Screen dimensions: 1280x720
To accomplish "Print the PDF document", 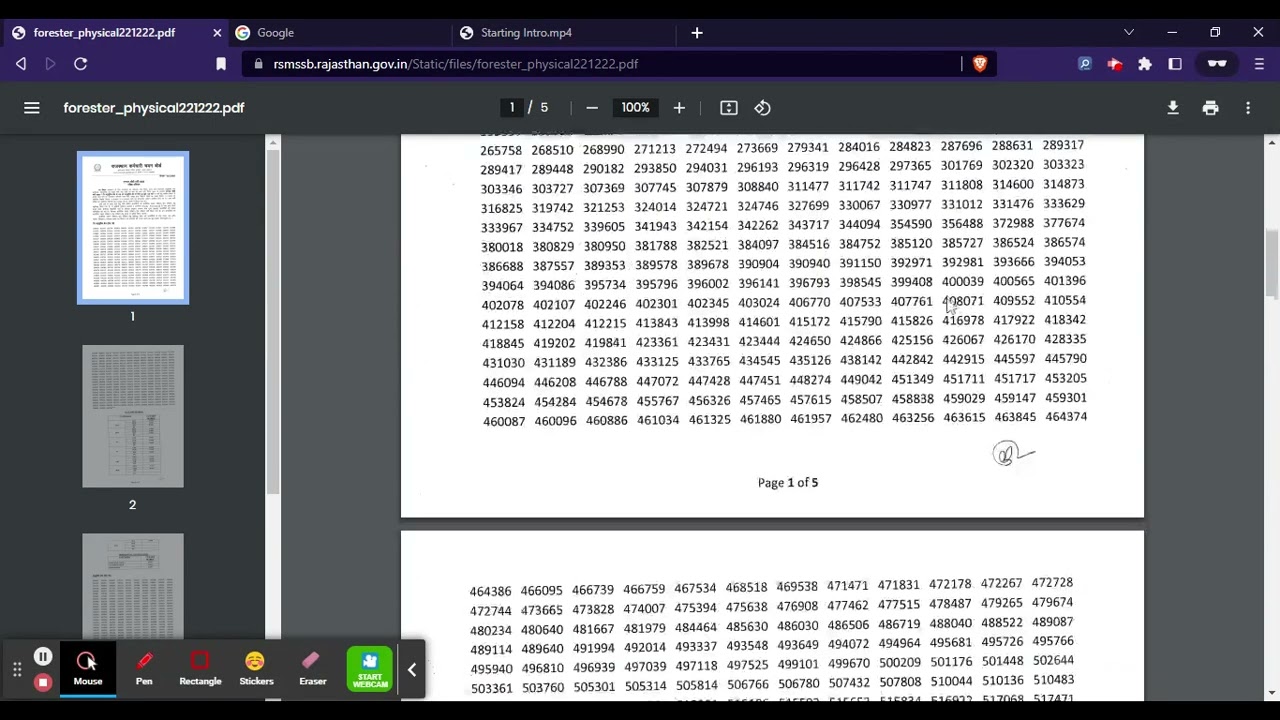I will 1211,108.
